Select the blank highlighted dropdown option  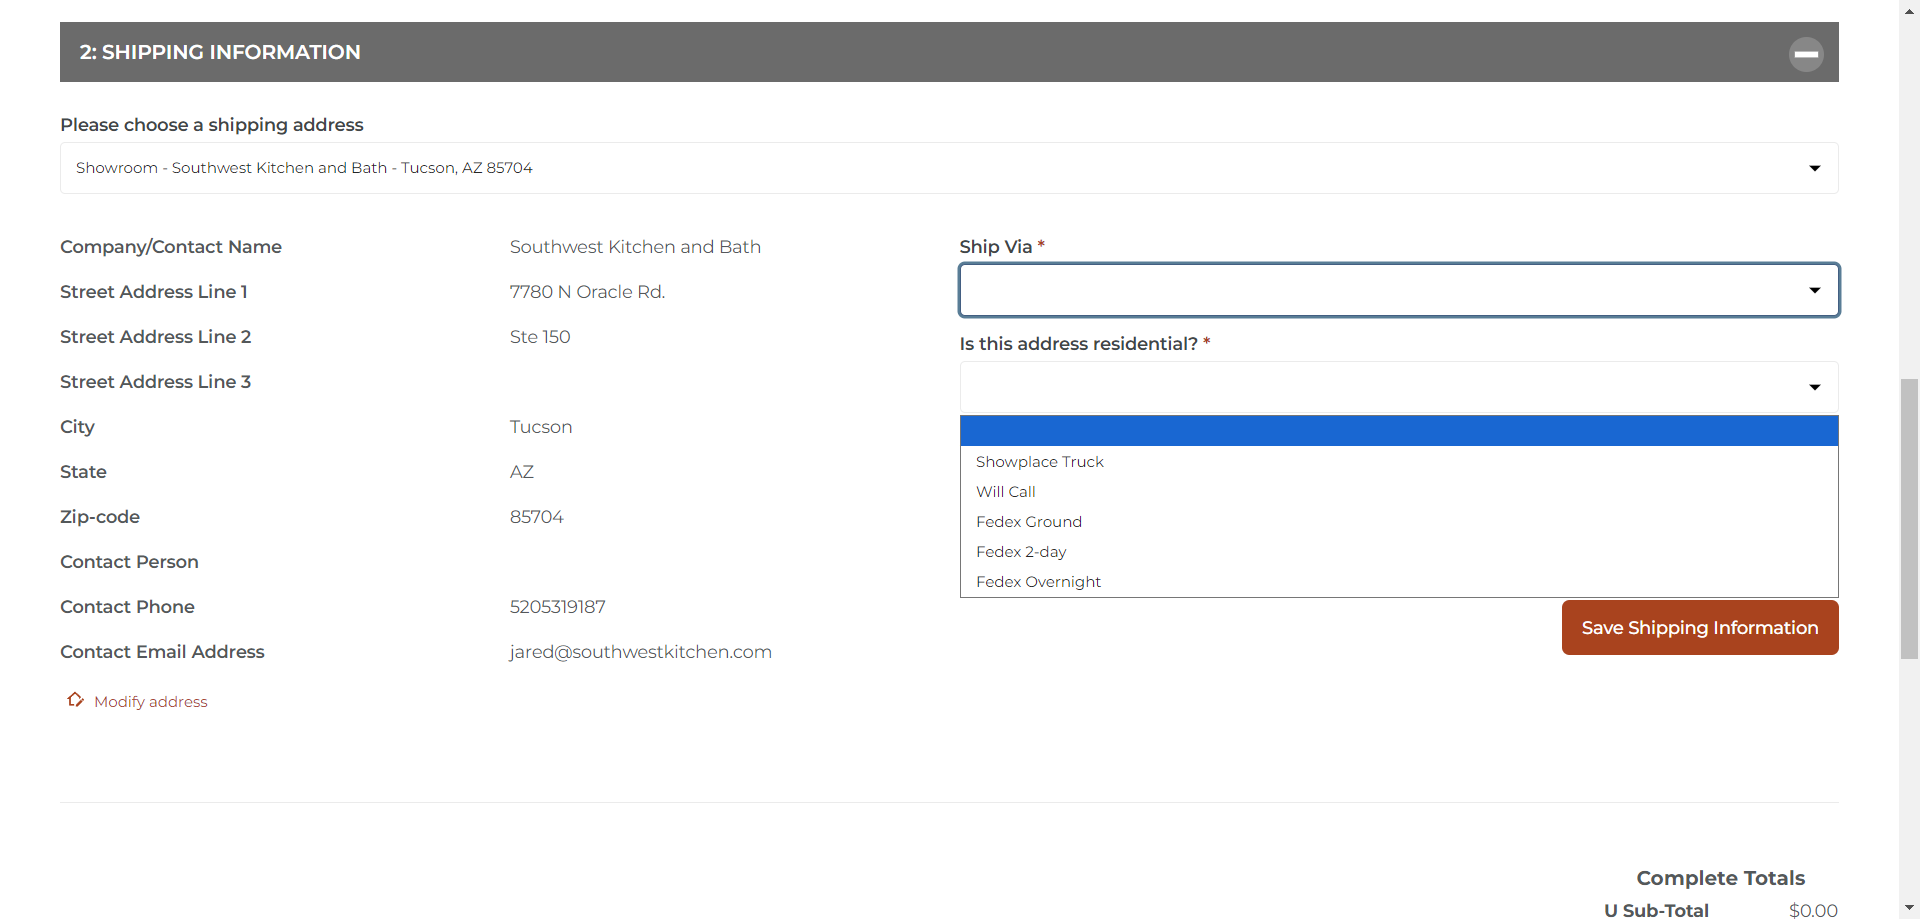coord(1399,431)
